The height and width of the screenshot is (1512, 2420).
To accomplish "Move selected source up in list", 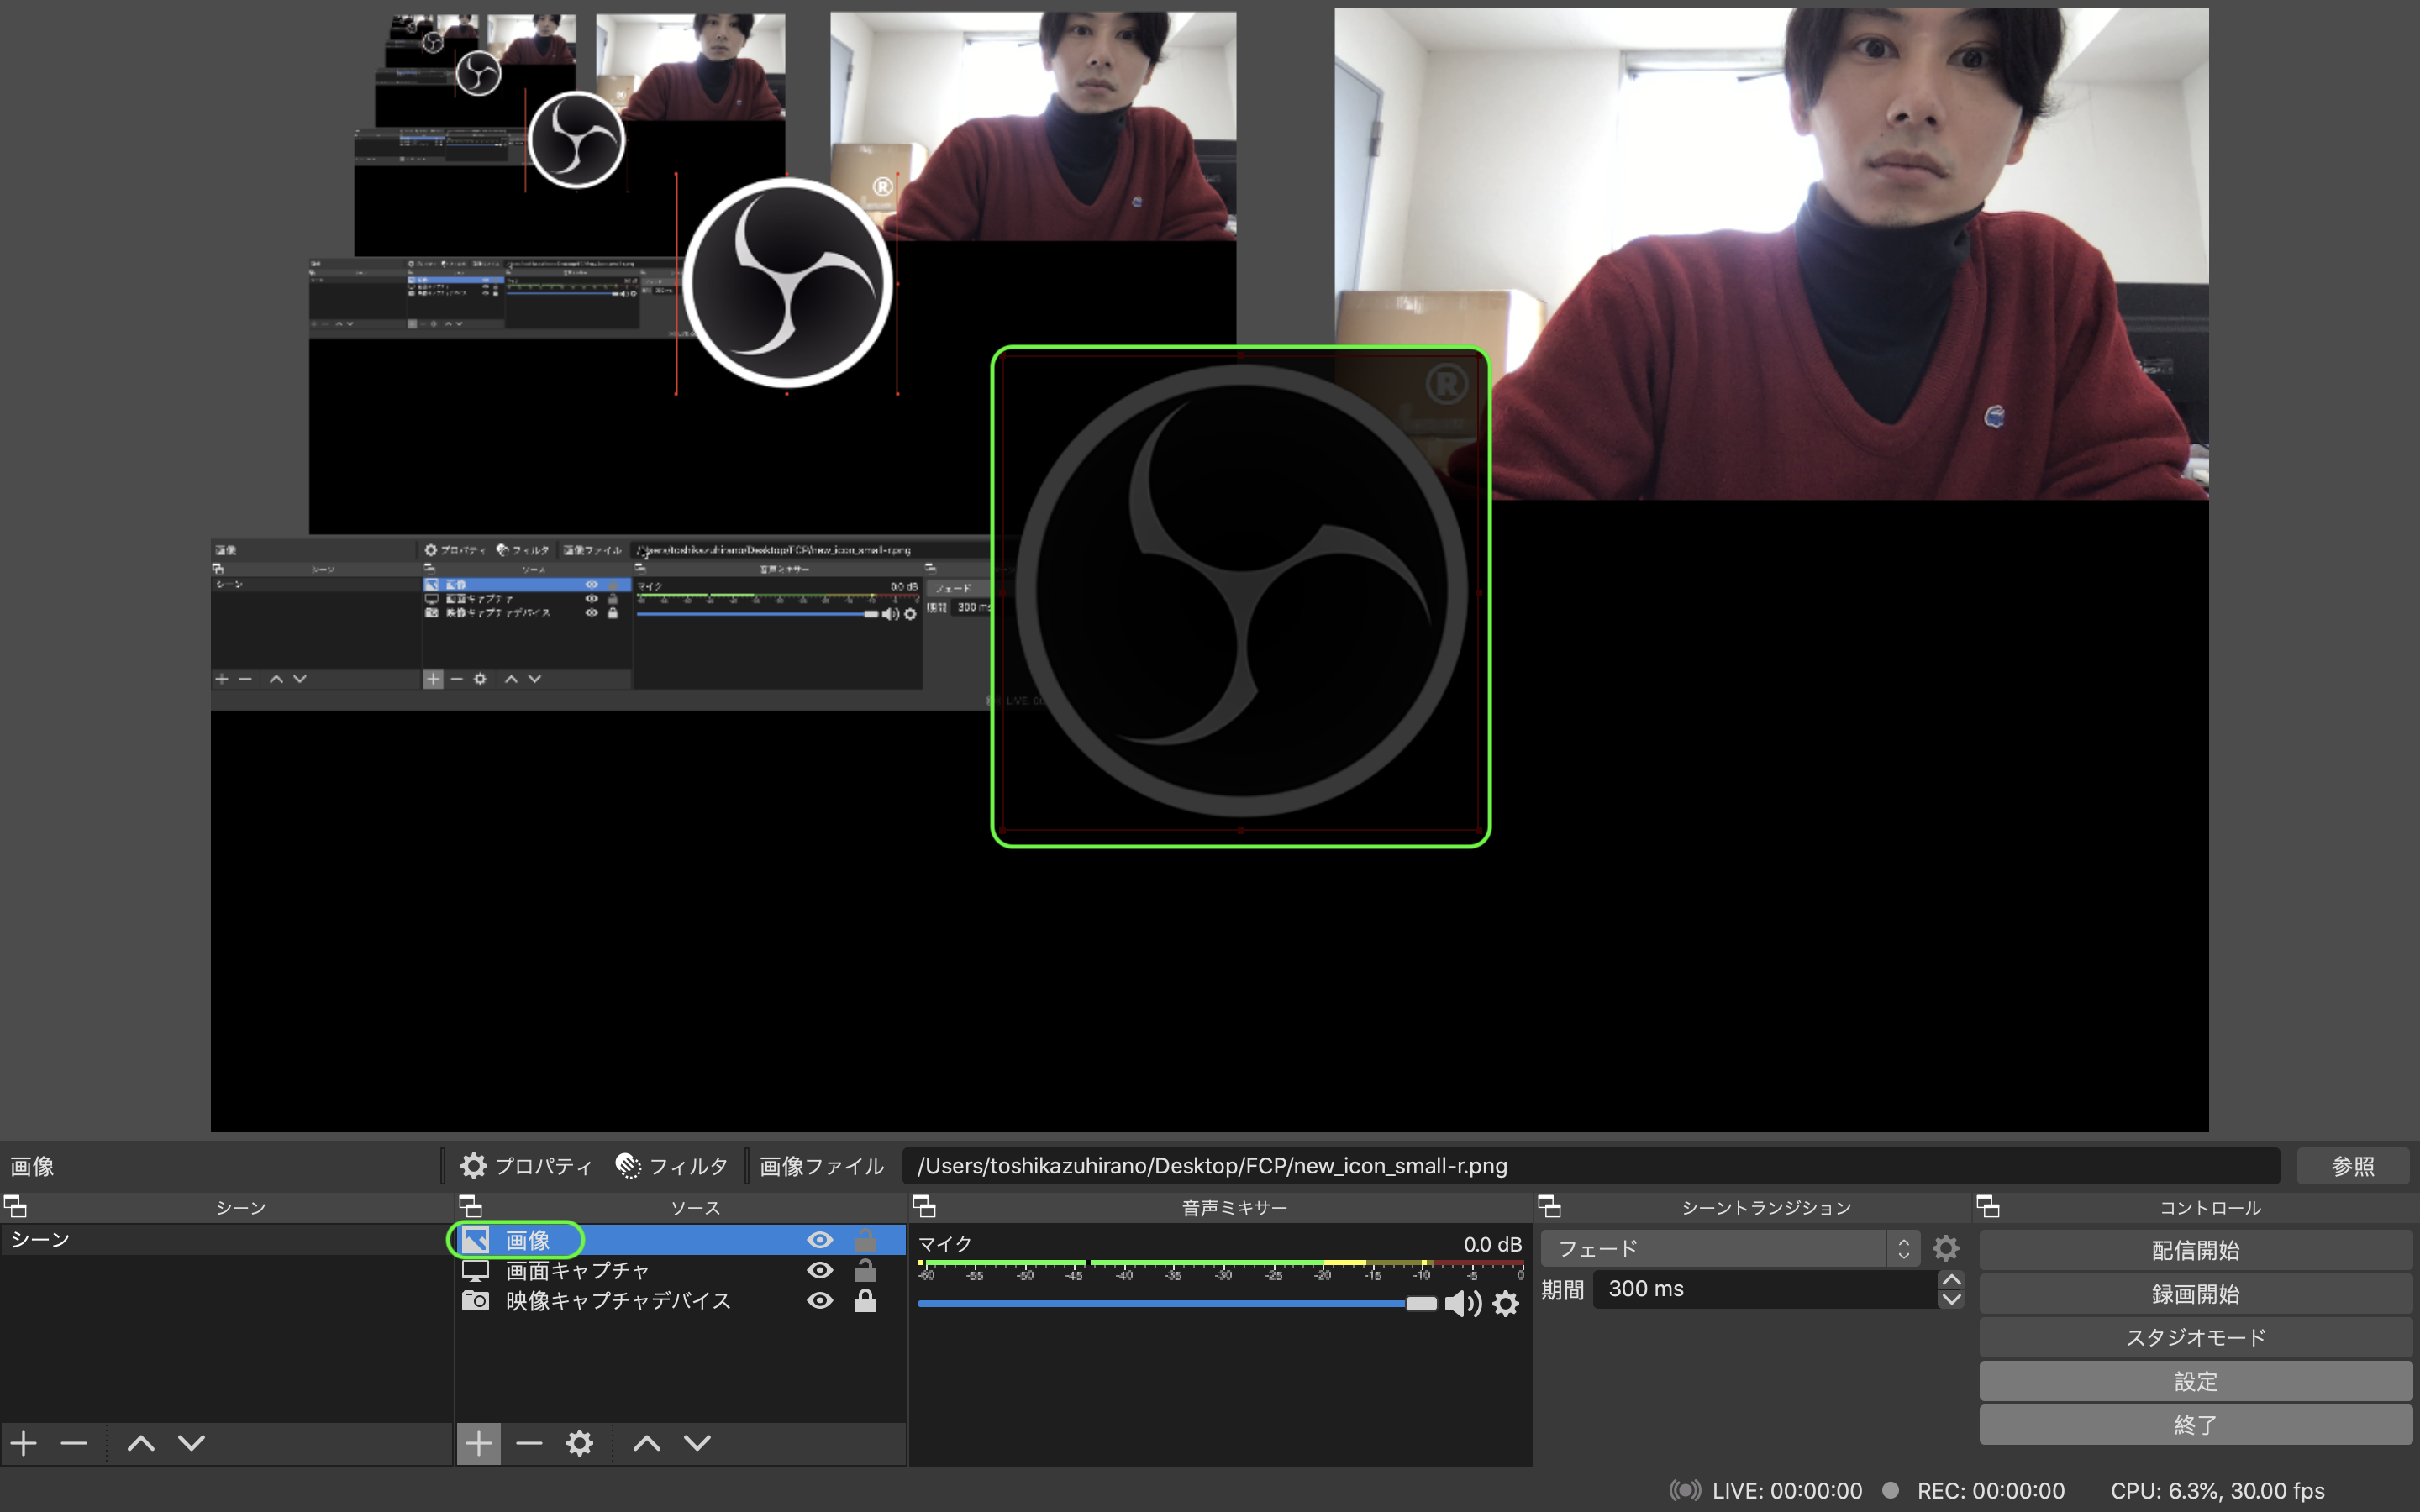I will (x=647, y=1443).
